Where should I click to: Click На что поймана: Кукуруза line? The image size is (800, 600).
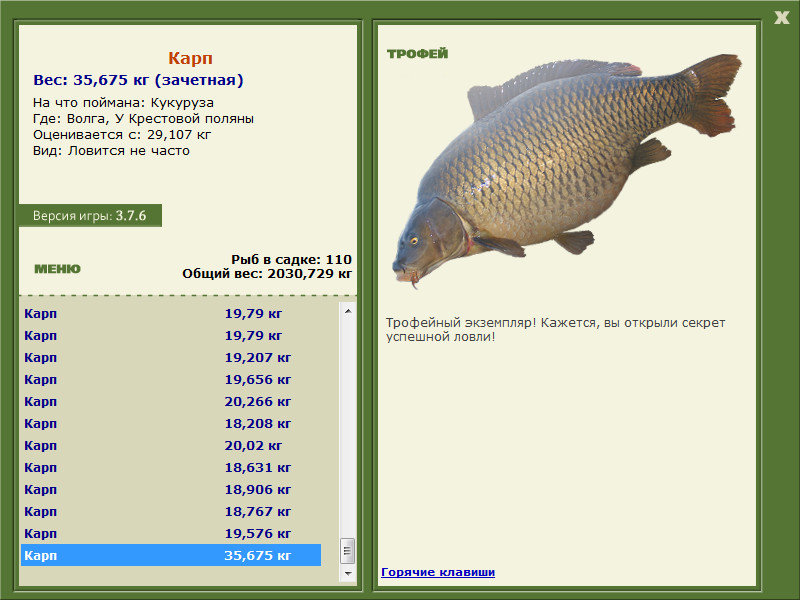(x=123, y=103)
